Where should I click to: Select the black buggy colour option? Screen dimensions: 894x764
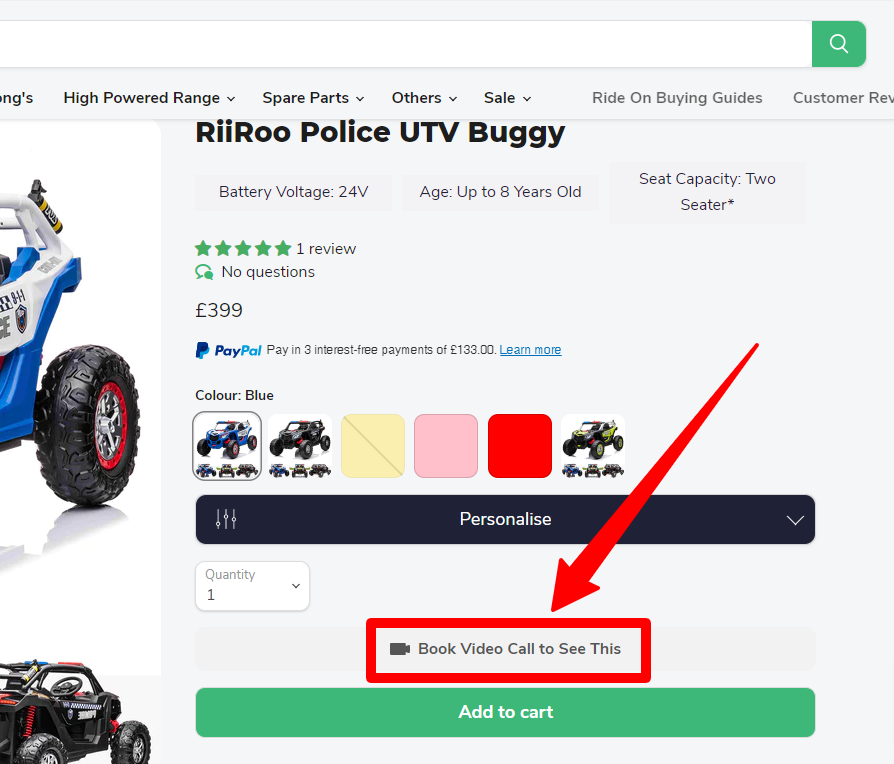click(300, 446)
